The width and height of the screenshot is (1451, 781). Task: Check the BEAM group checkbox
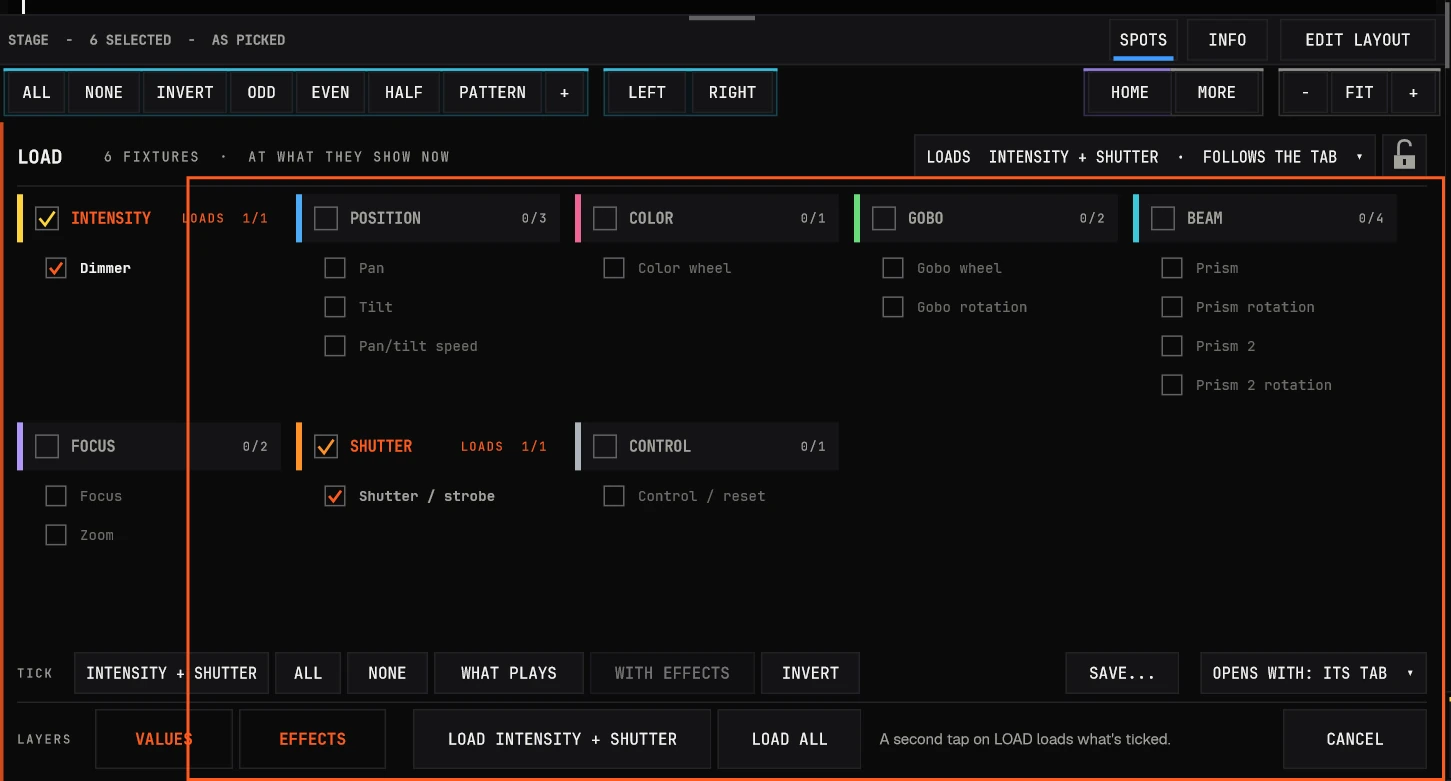pyautogui.click(x=1163, y=218)
